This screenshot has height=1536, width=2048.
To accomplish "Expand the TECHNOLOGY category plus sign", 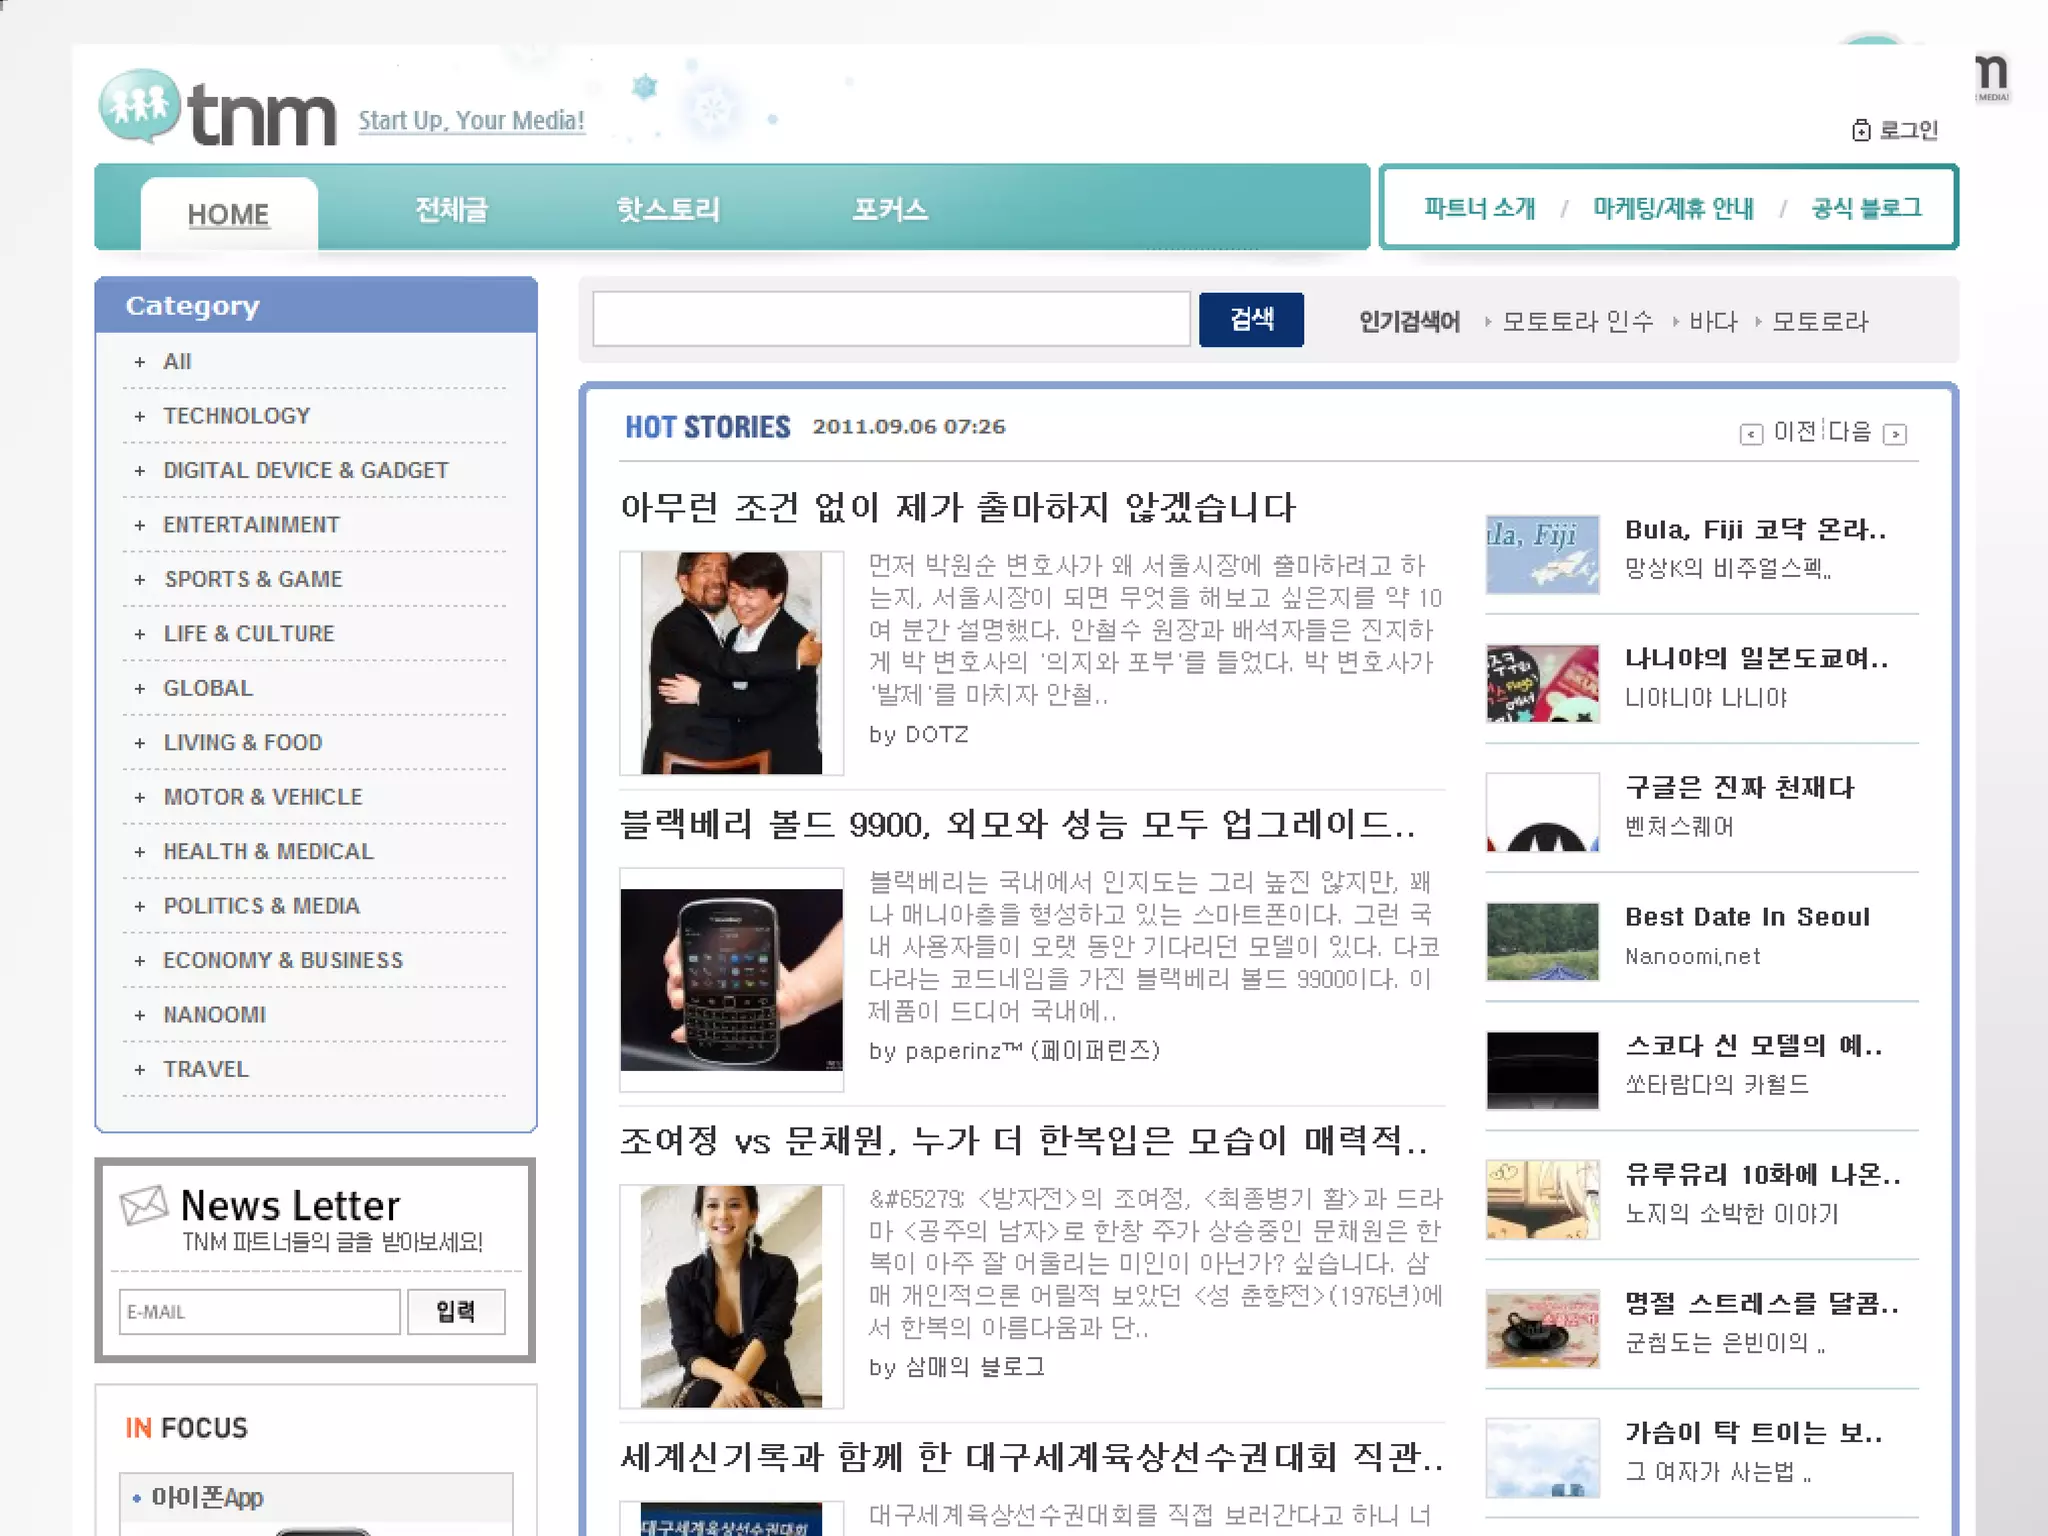I will tap(140, 416).
